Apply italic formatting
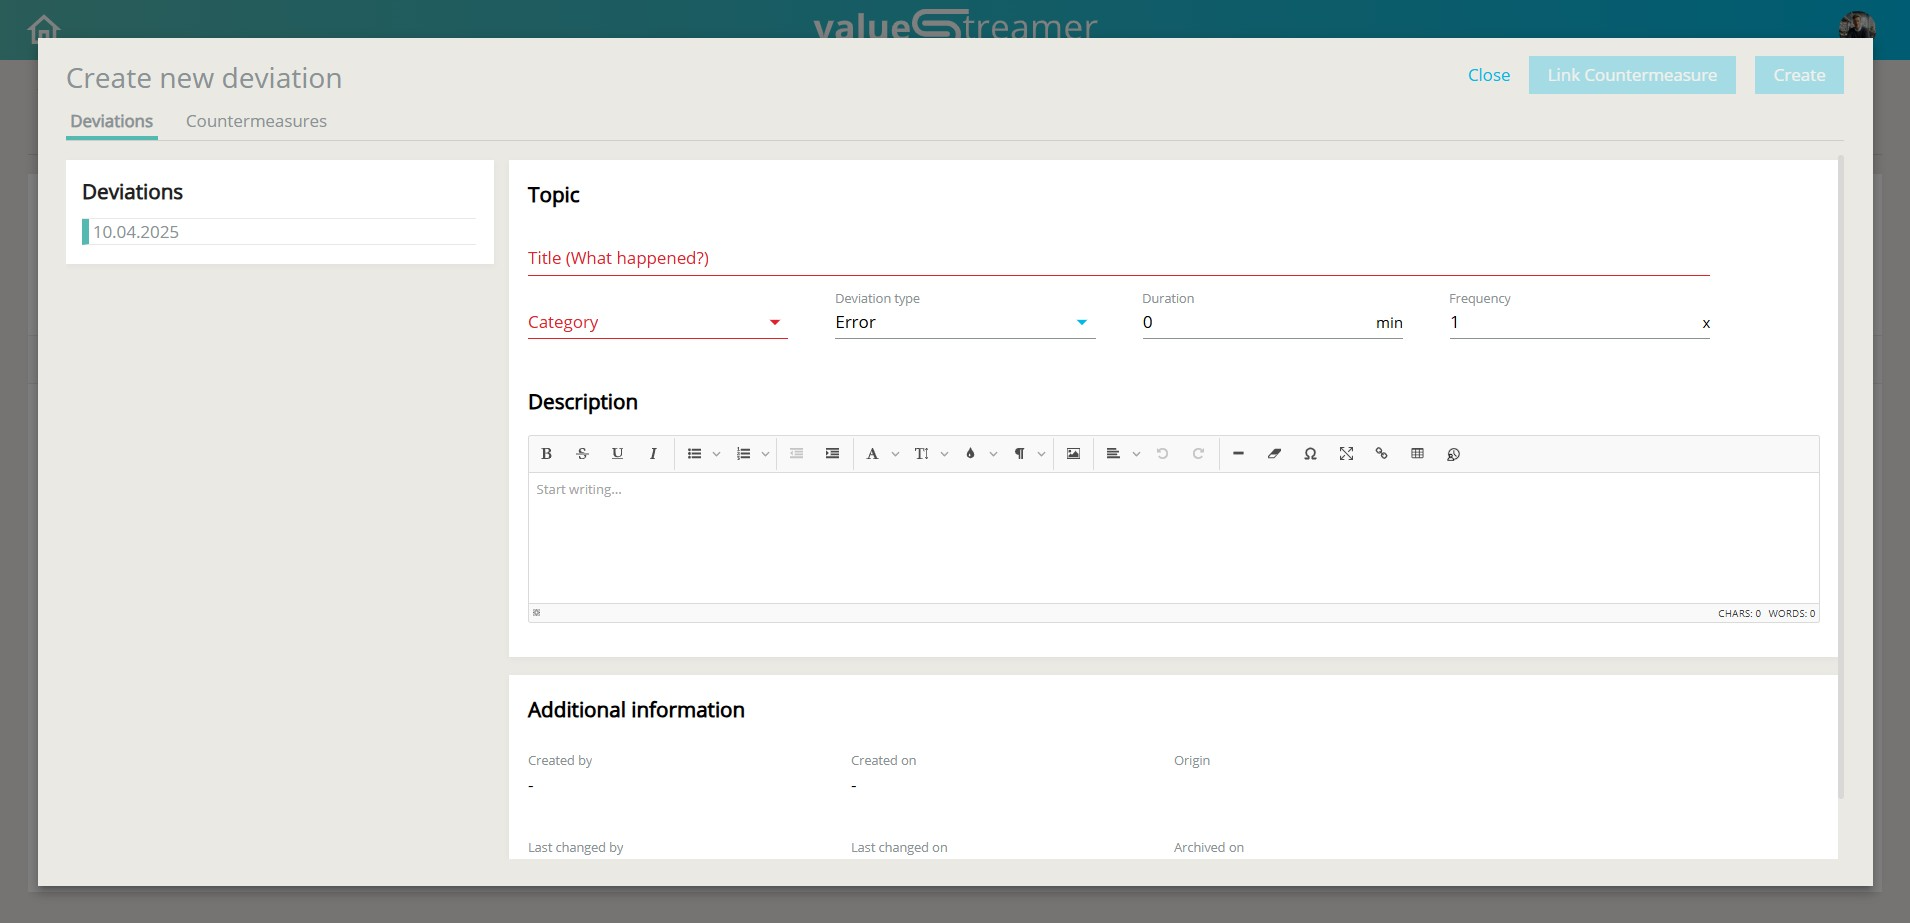 (x=653, y=454)
